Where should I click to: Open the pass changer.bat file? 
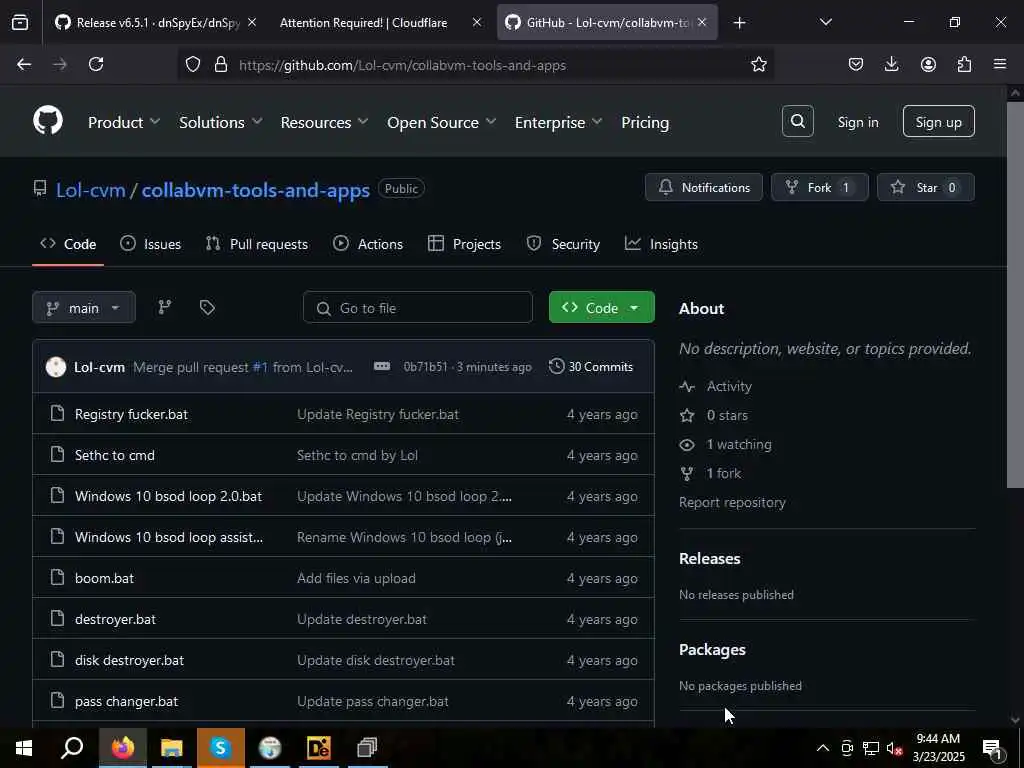coord(126,701)
